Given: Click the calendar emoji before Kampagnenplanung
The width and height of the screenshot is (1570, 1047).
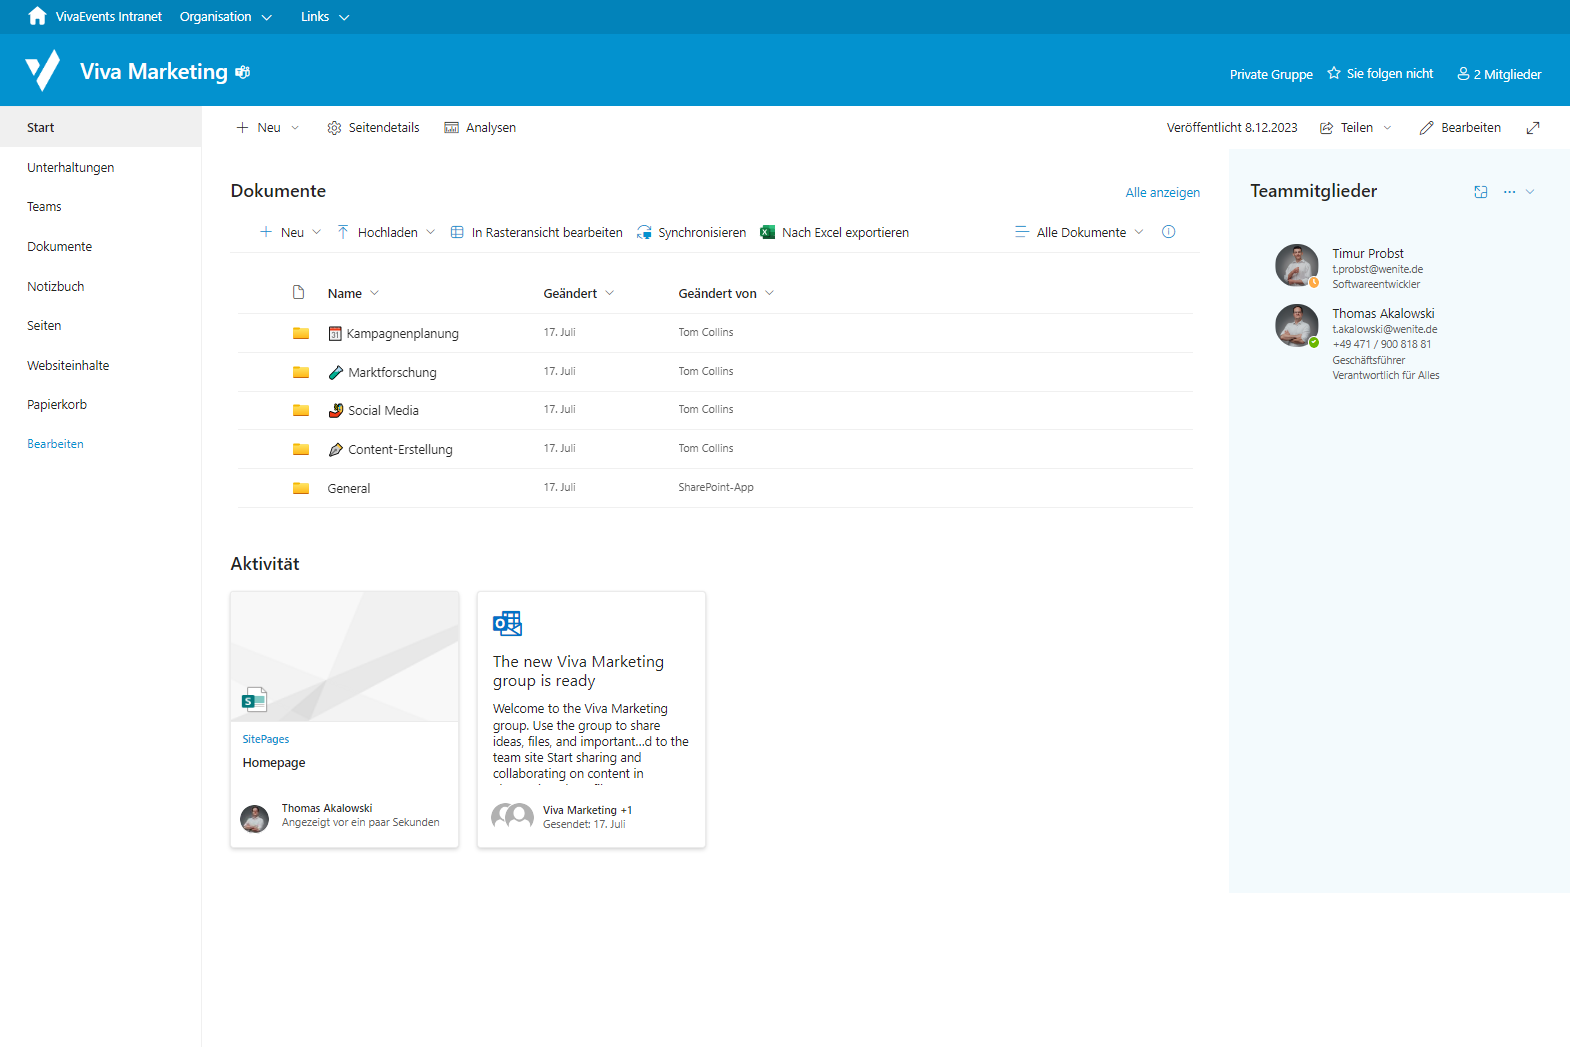Looking at the screenshot, I should click(x=335, y=333).
